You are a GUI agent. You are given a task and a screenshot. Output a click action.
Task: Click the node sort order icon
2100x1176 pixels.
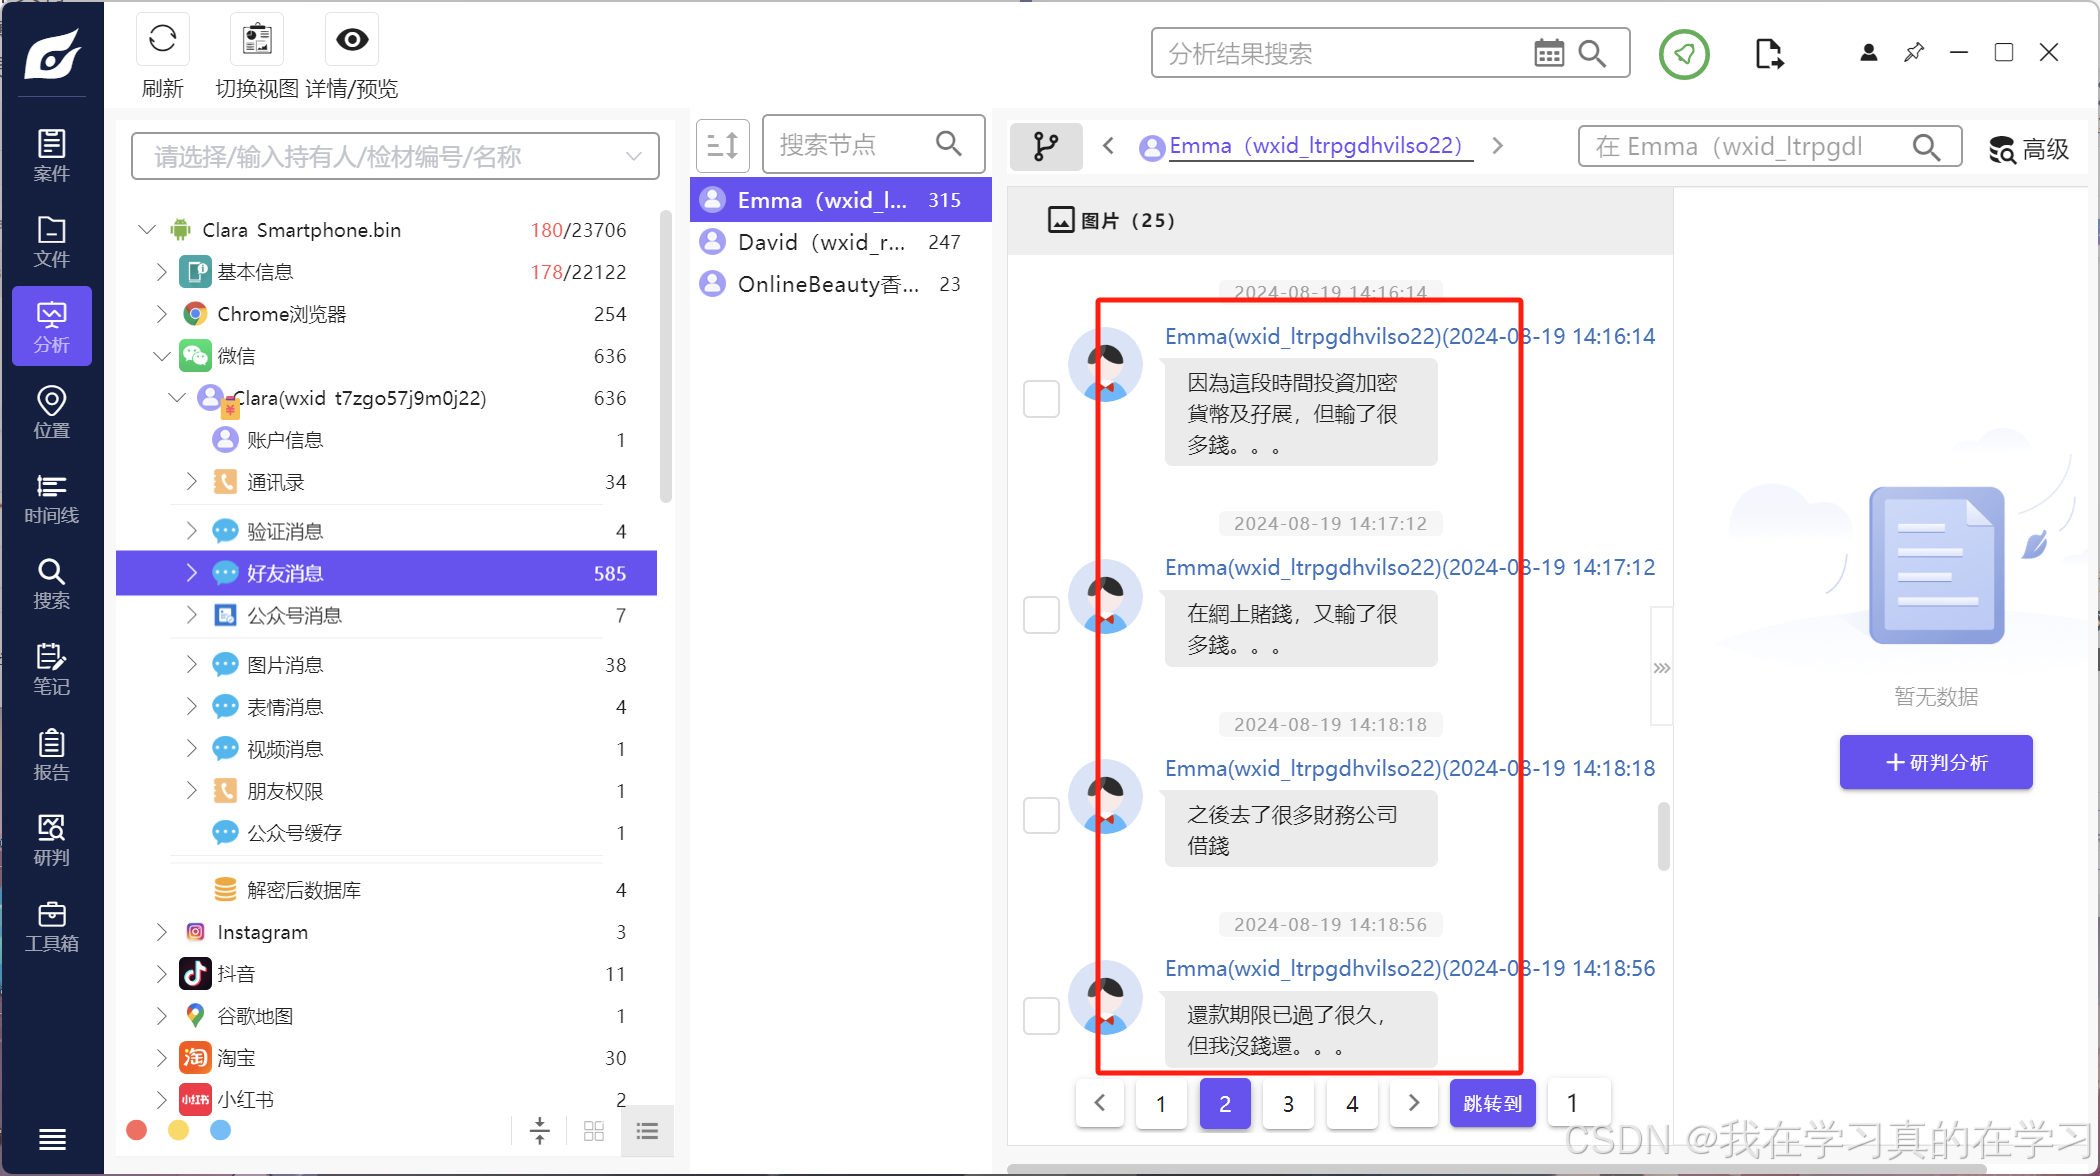click(722, 146)
